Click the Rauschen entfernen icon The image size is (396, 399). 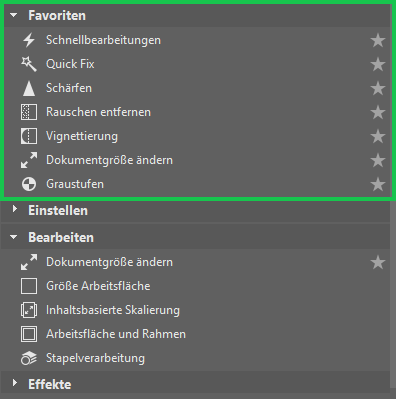click(x=29, y=112)
